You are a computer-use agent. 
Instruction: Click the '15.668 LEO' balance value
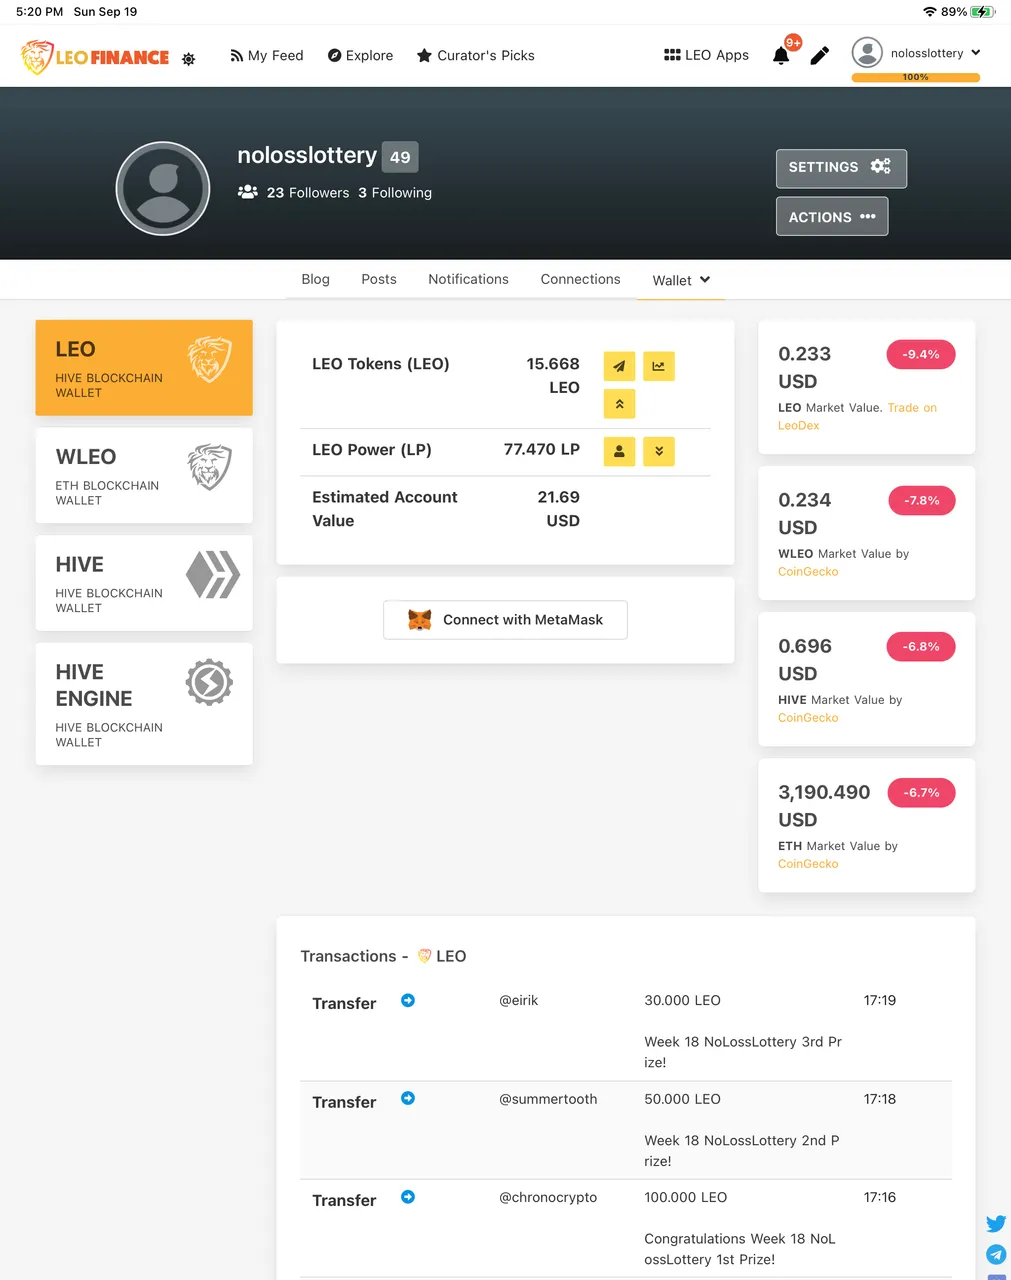point(553,376)
